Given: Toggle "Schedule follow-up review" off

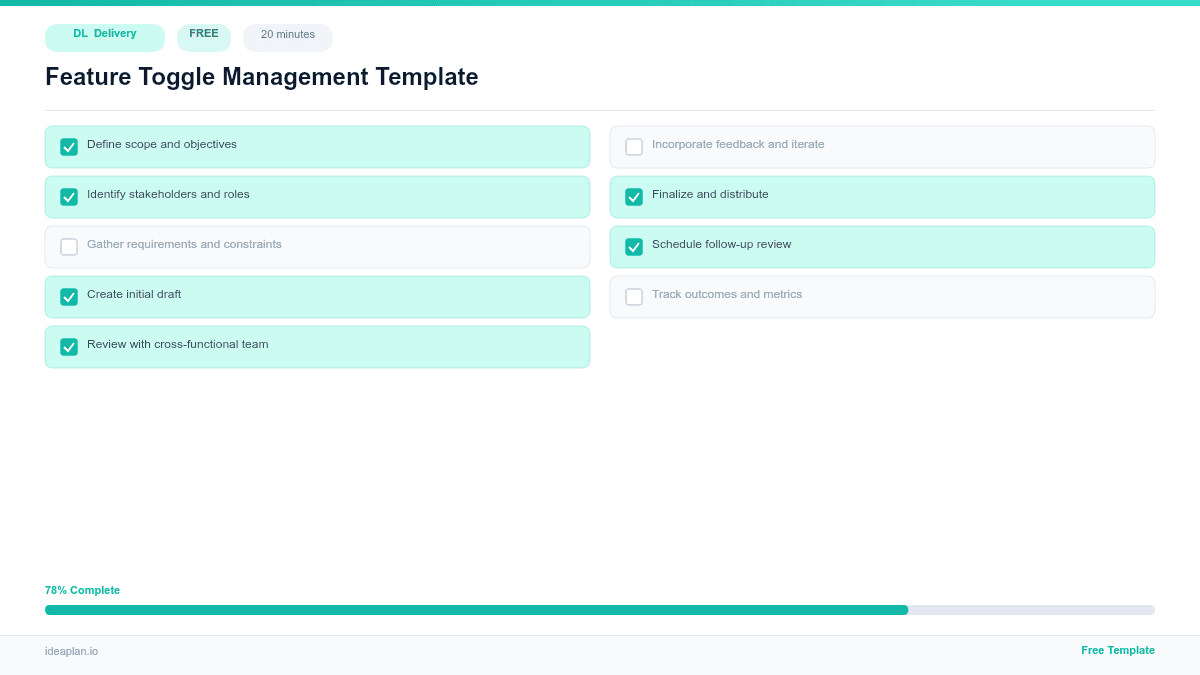Looking at the screenshot, I should tap(634, 246).
